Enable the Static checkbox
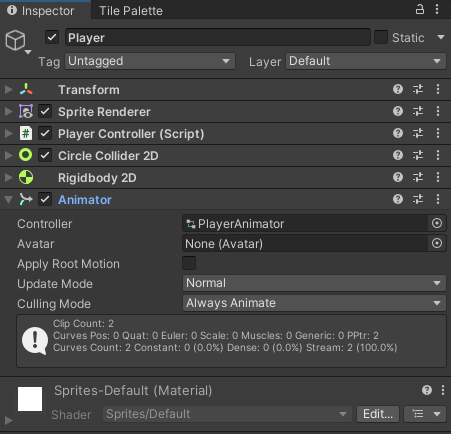 click(x=381, y=37)
